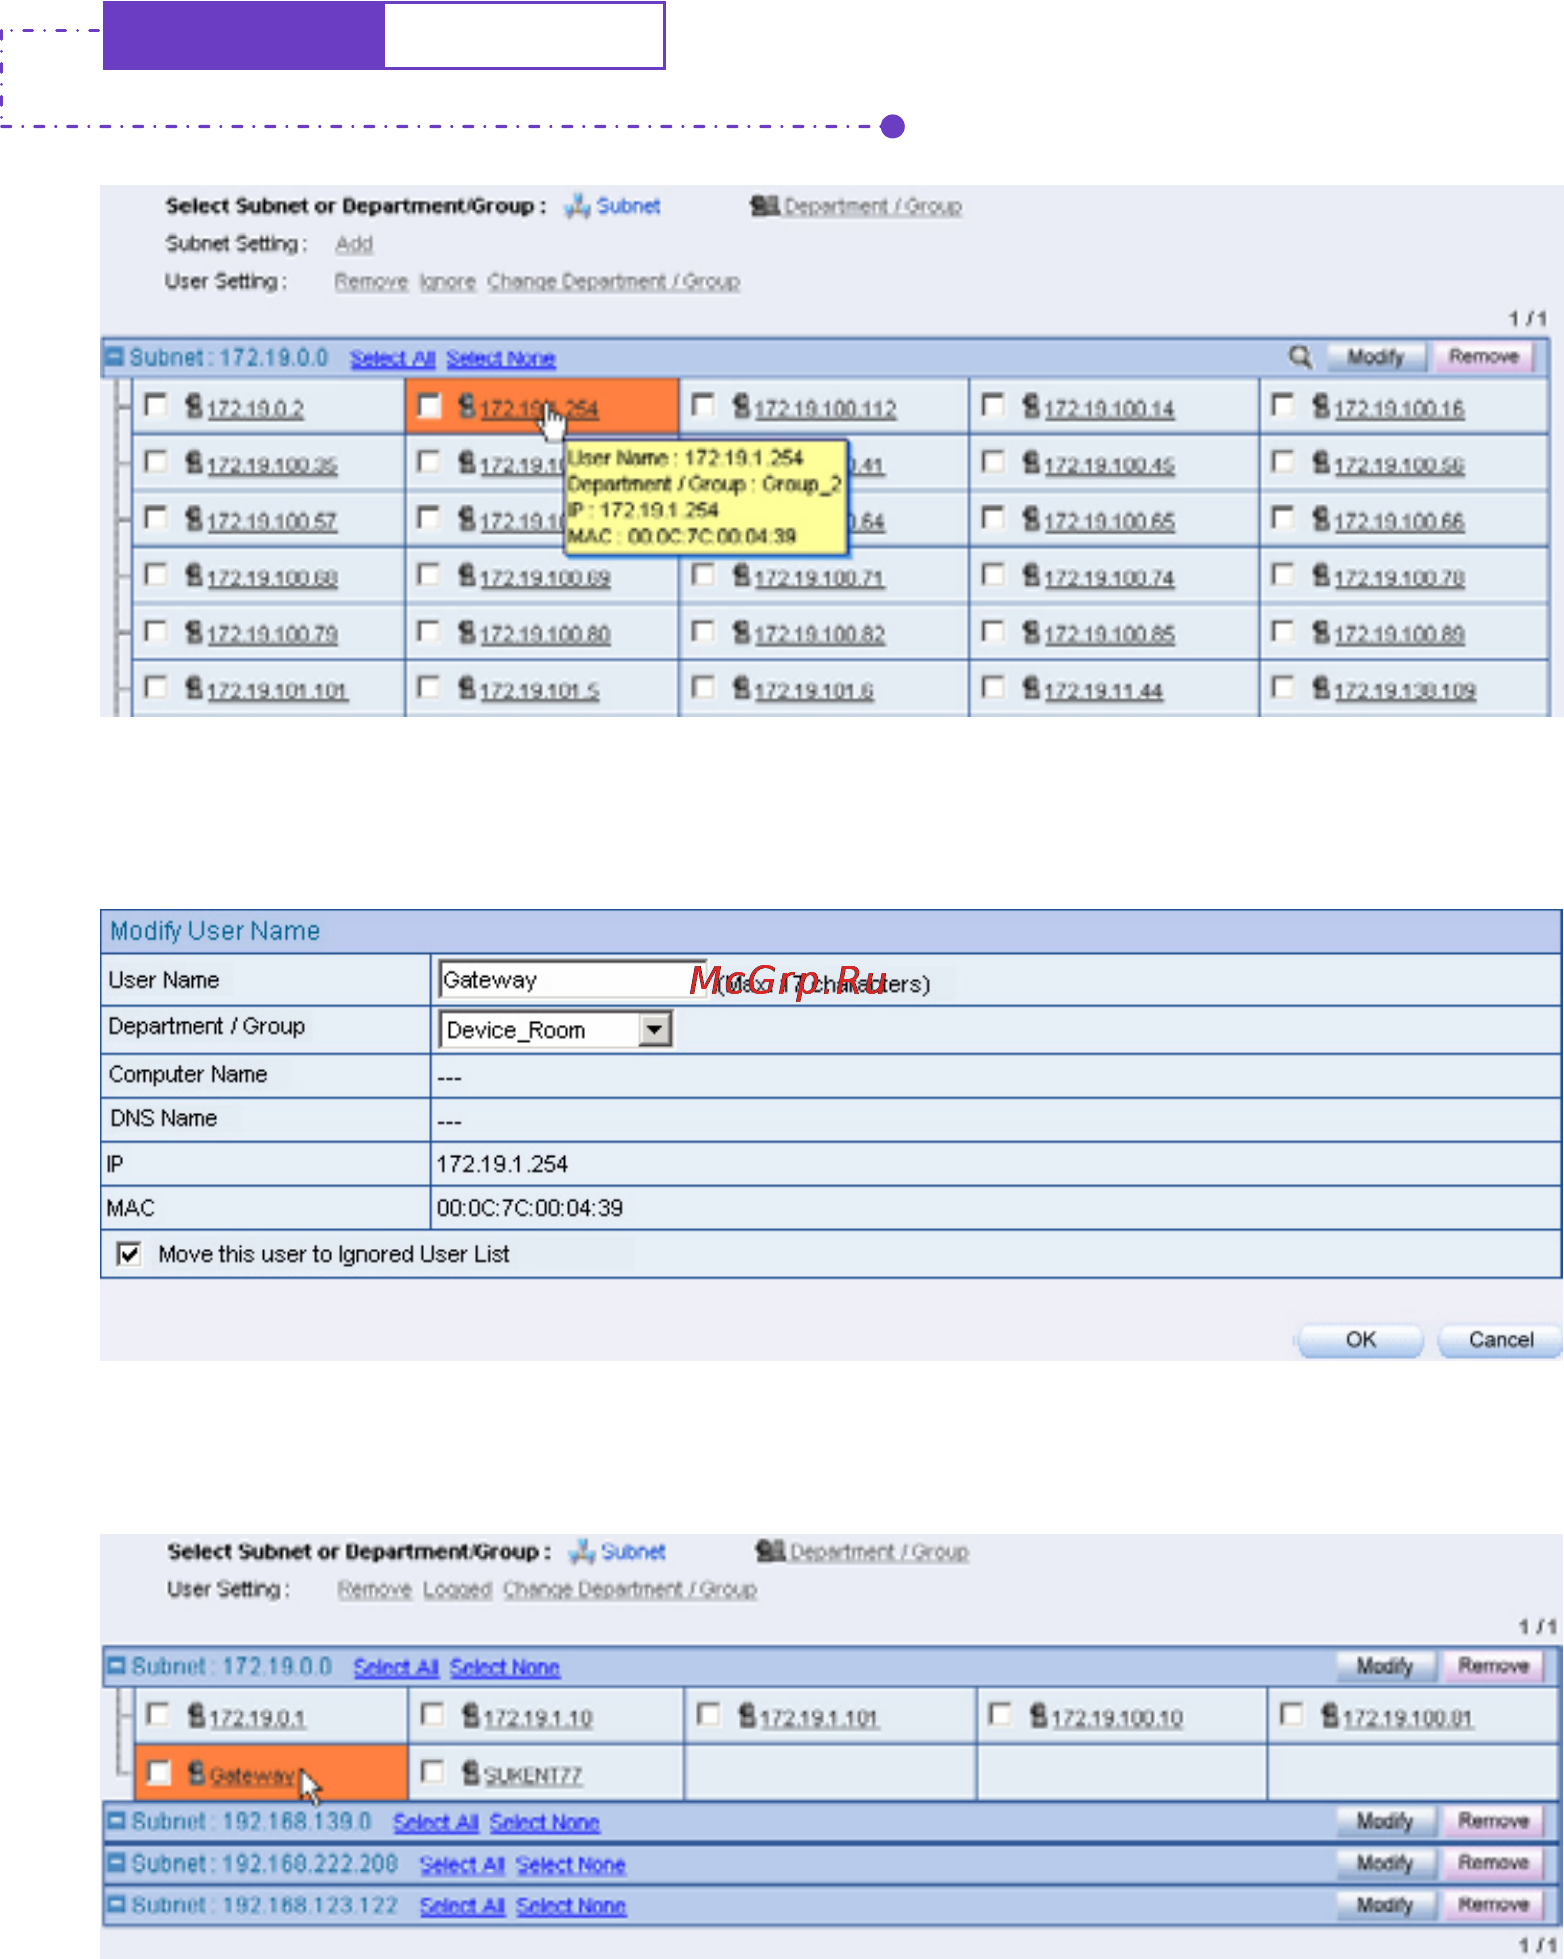Click user icon beside 172.19.100.16
The image size is (1564, 1959).
pos(1321,406)
